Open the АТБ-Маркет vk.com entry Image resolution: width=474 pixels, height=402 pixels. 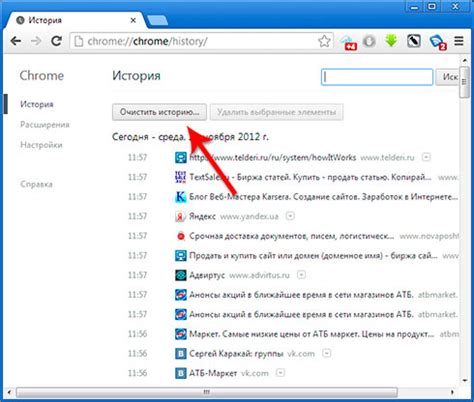point(213,373)
